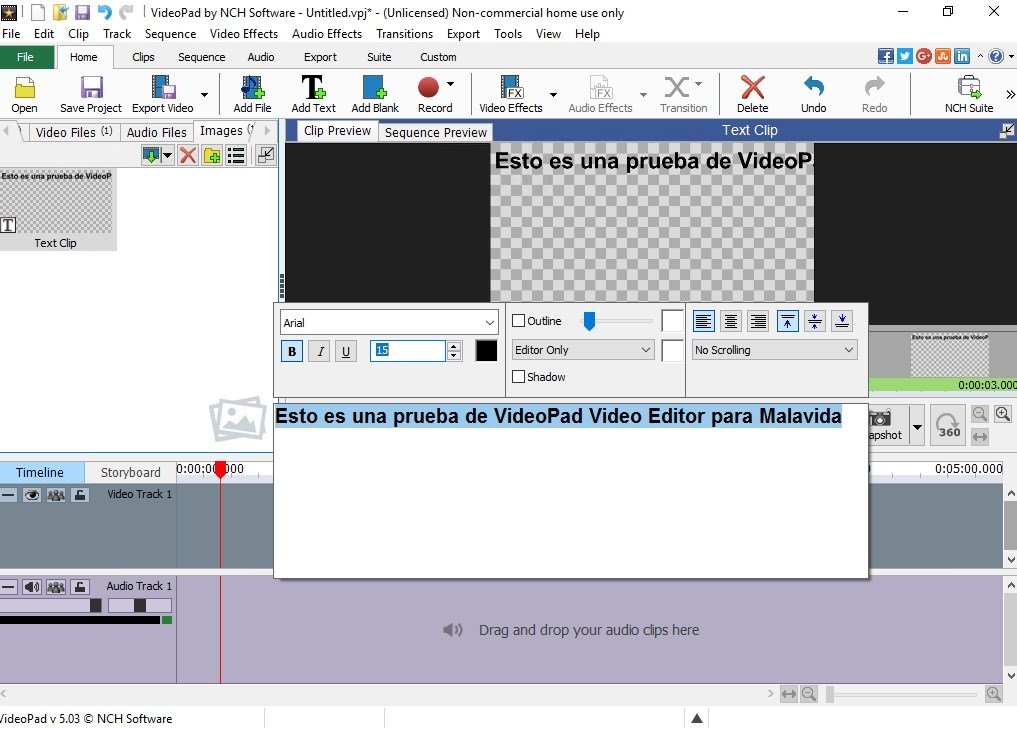The image size is (1017, 729).
Task: Switch clip bin to list view icon
Action: 236,155
